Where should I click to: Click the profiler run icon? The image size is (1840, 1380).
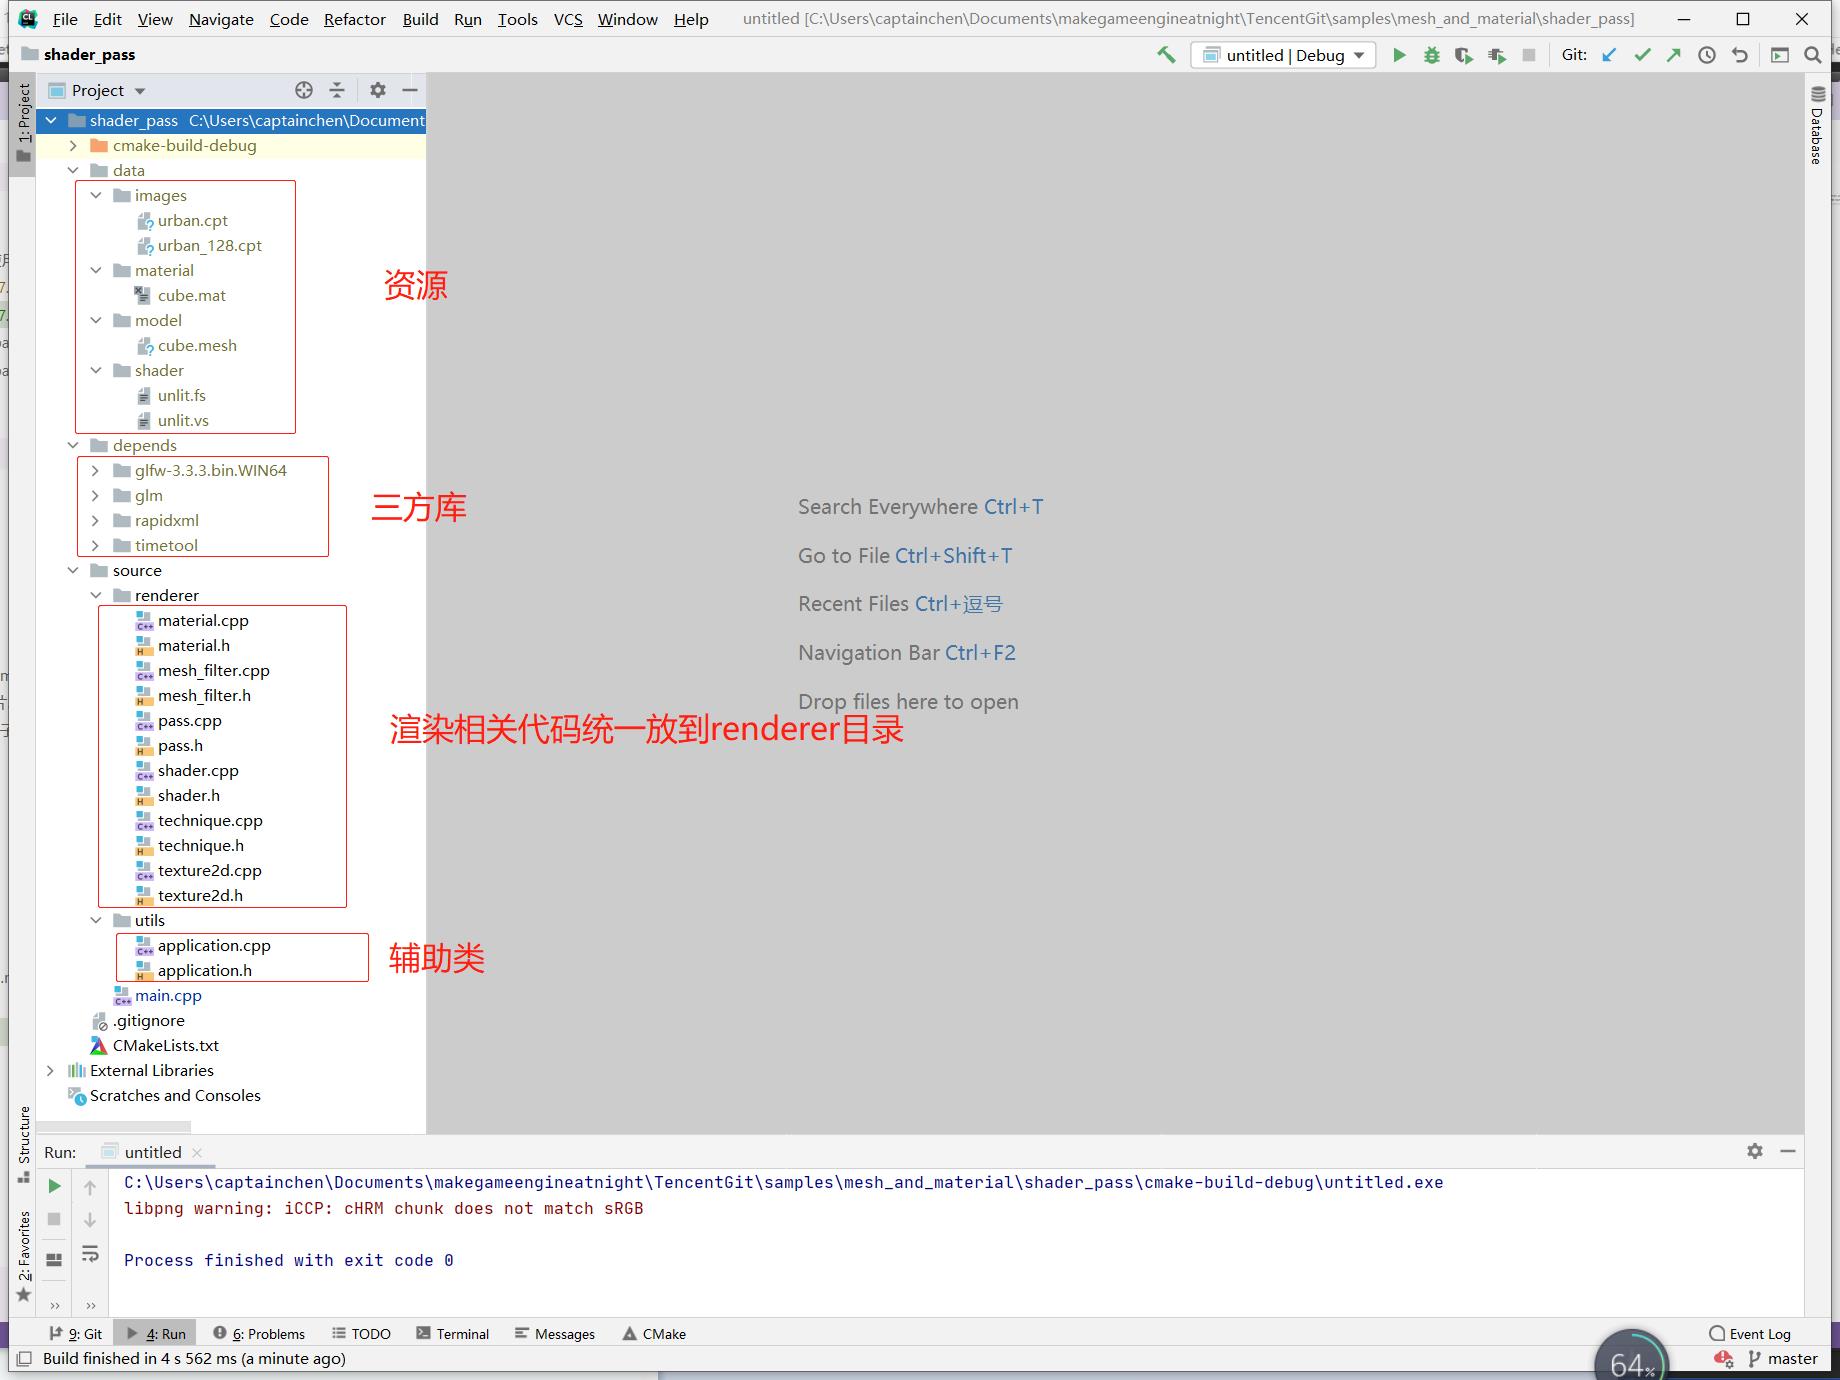point(1497,55)
